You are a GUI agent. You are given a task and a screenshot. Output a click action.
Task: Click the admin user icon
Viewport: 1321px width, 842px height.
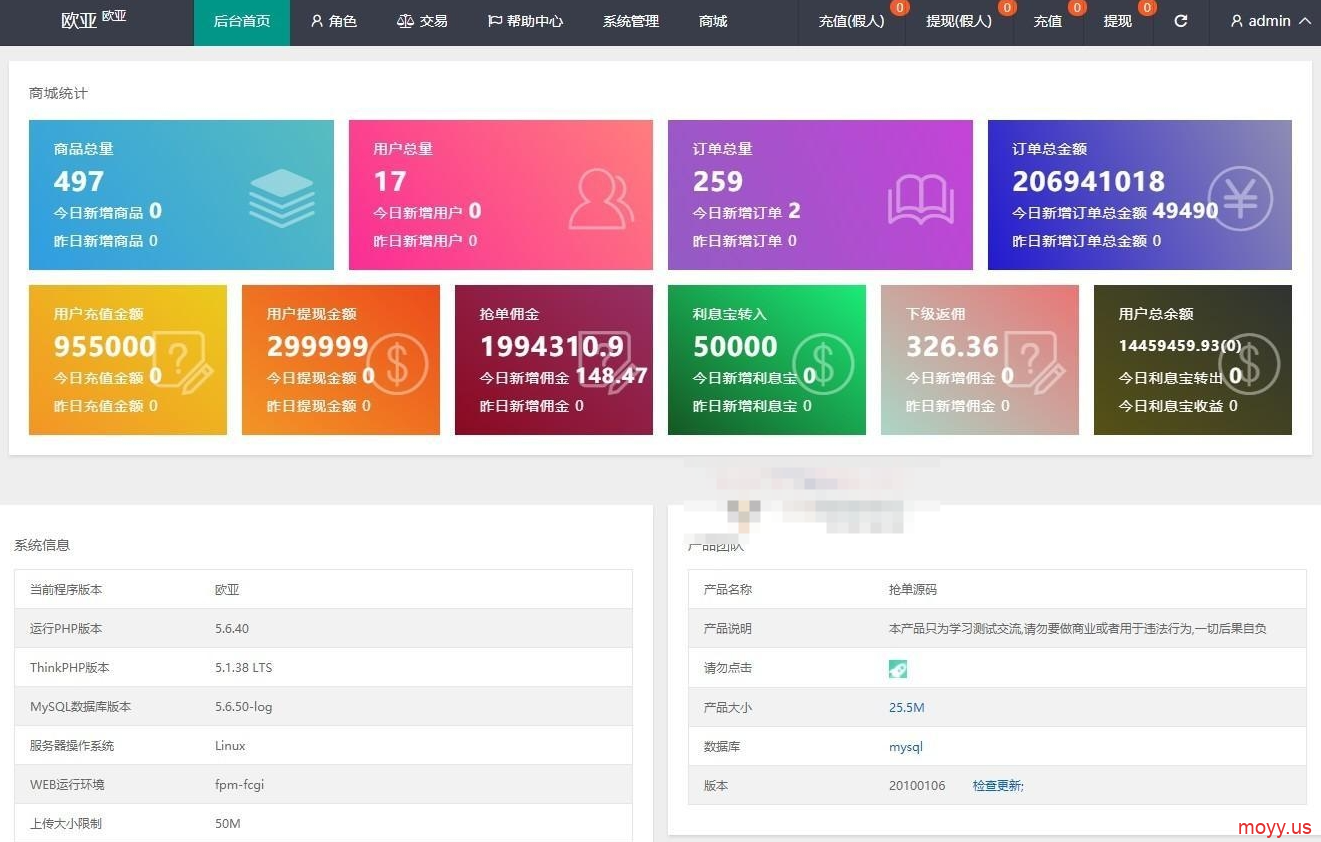(x=1237, y=21)
